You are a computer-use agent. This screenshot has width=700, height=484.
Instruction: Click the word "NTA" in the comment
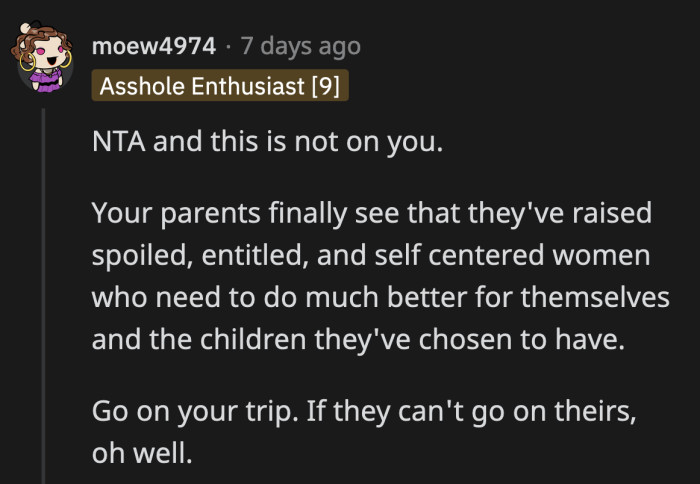(119, 141)
